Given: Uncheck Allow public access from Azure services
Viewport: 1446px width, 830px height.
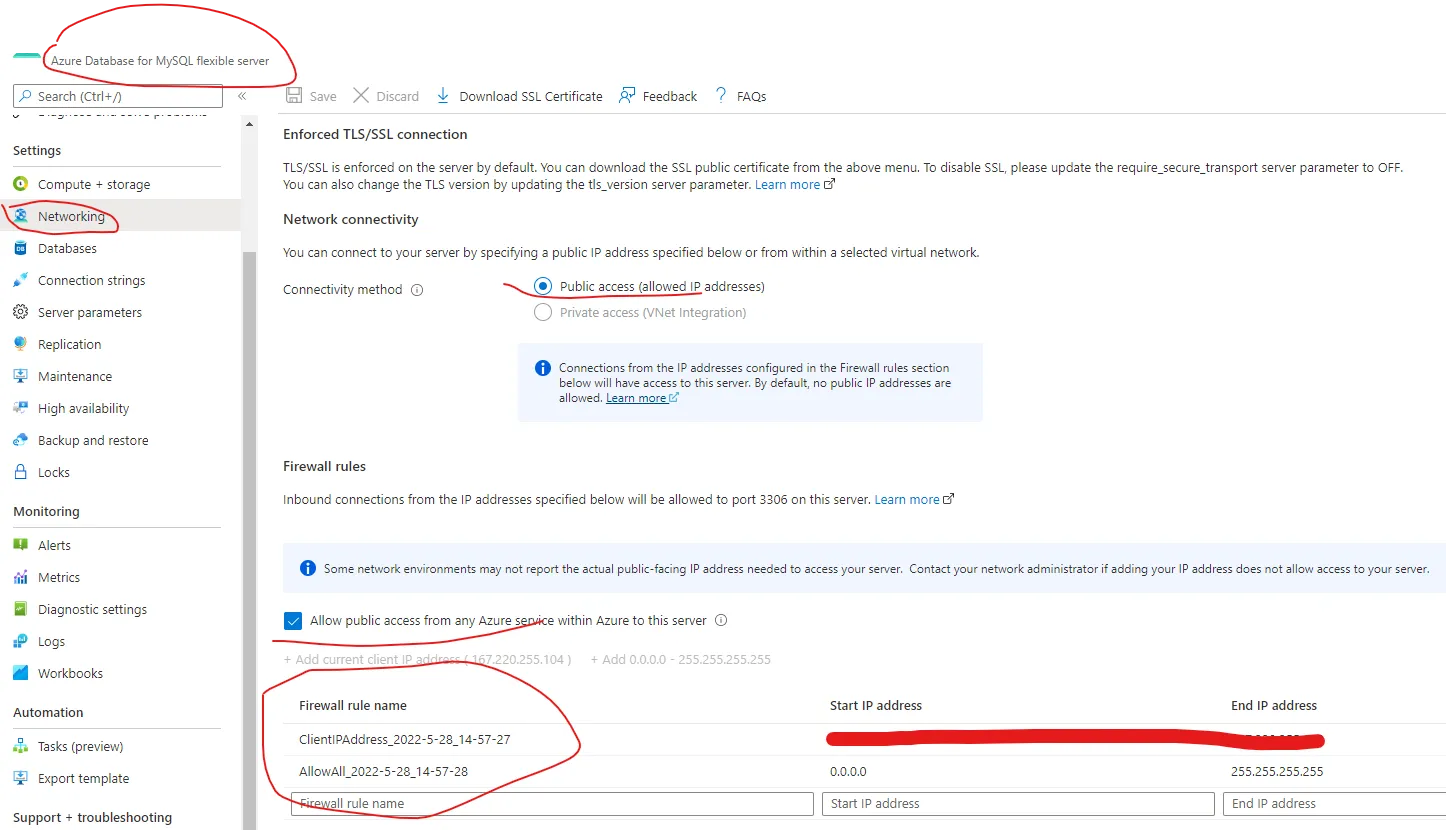Looking at the screenshot, I should (x=293, y=620).
